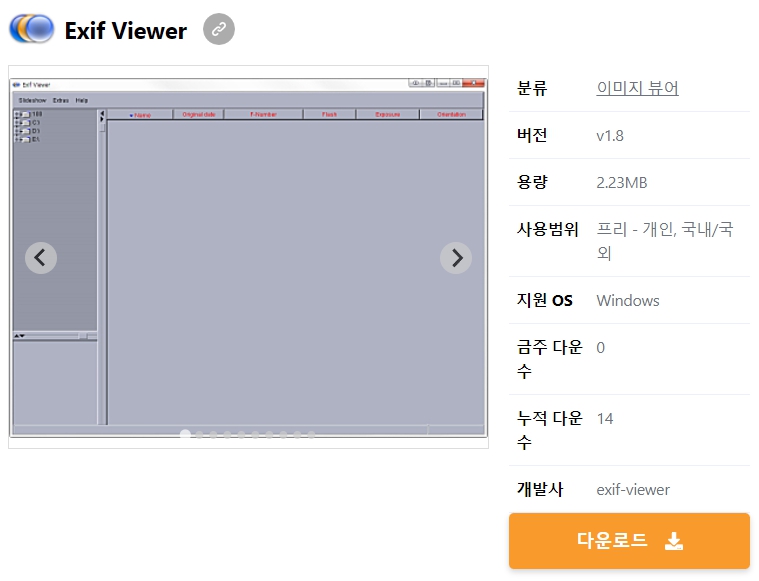Click the cumulative downloads value 14
This screenshot has height=581, width=759.
605,418
